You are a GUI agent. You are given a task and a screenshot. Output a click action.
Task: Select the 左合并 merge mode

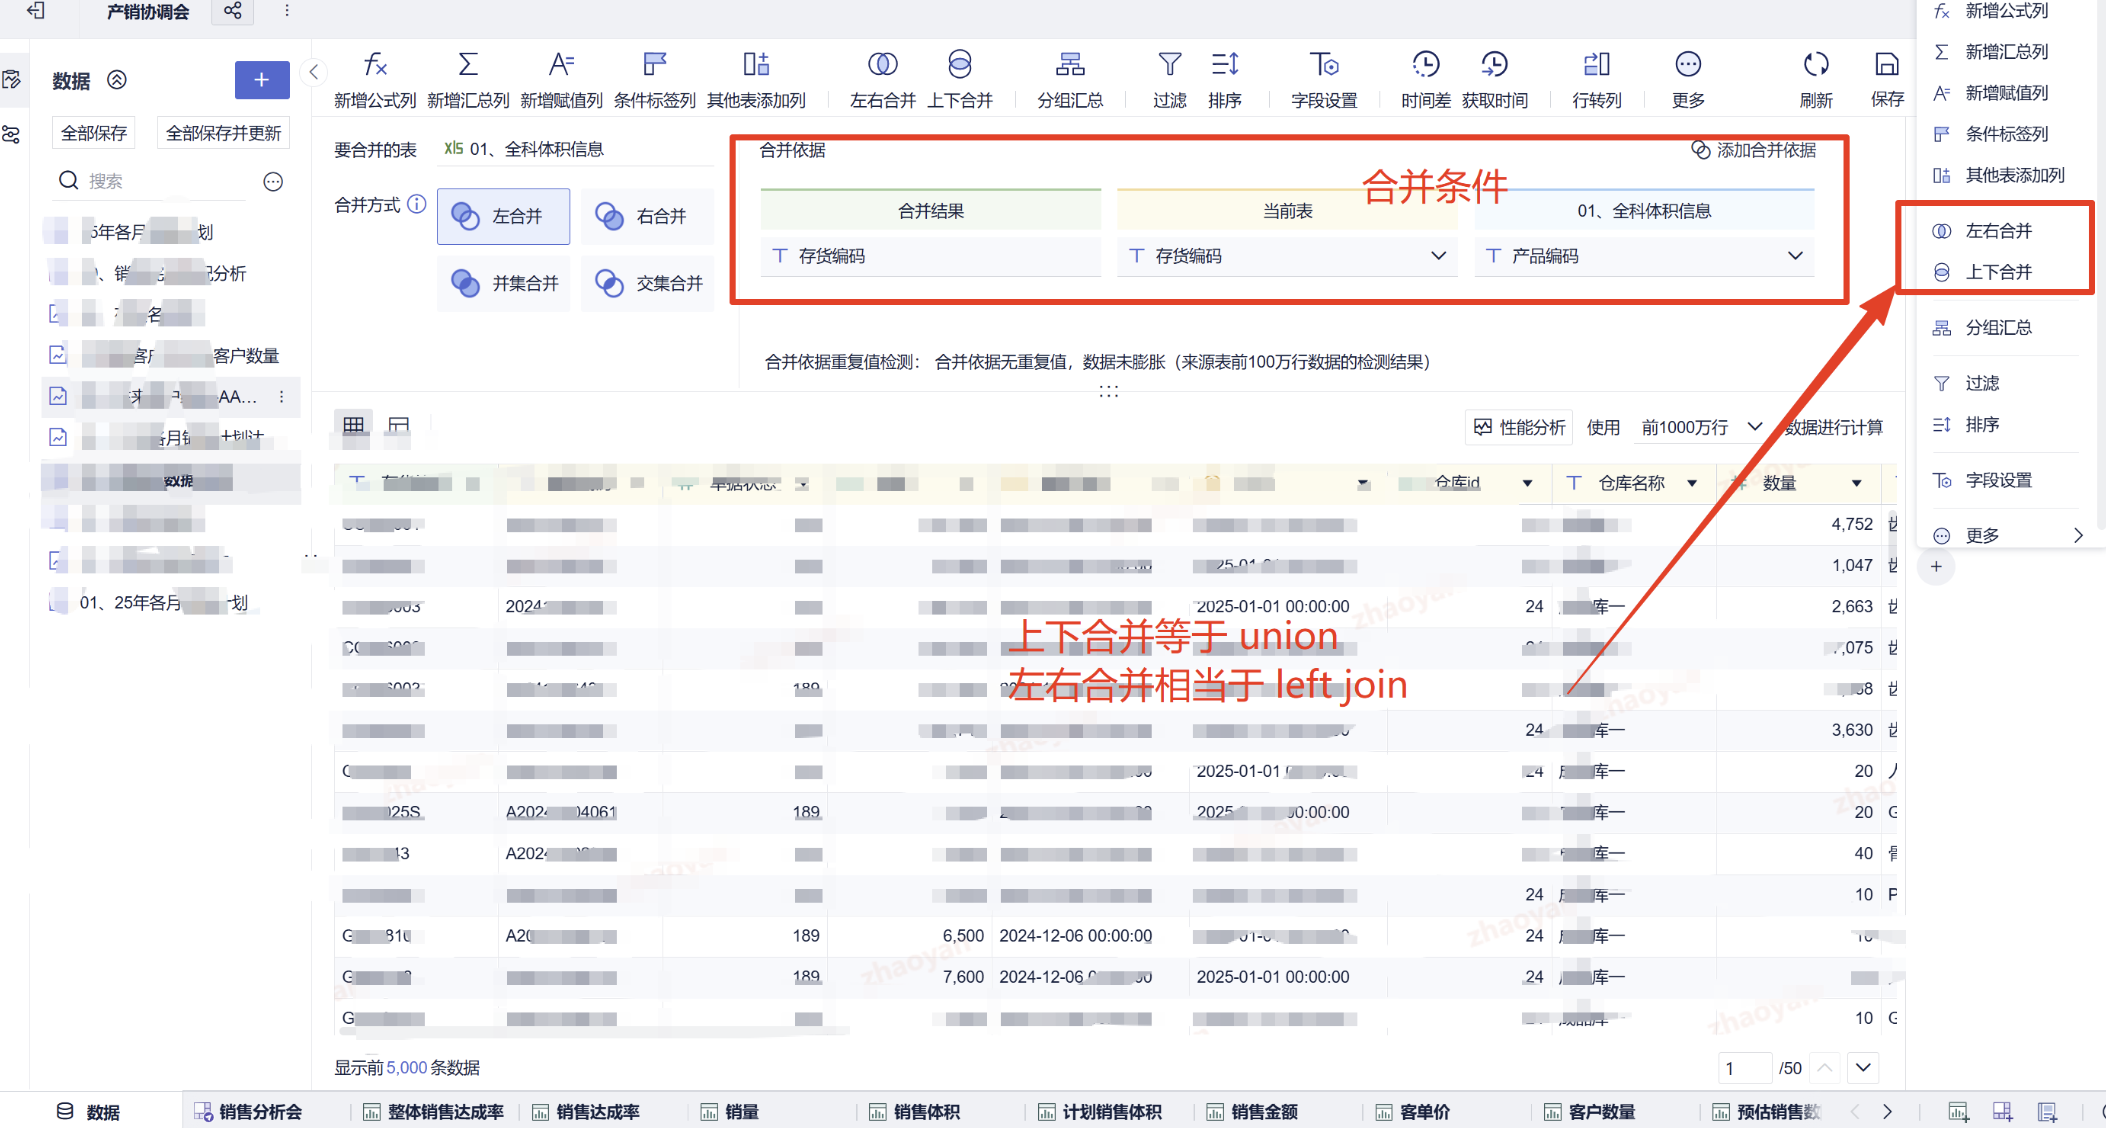tap(503, 216)
